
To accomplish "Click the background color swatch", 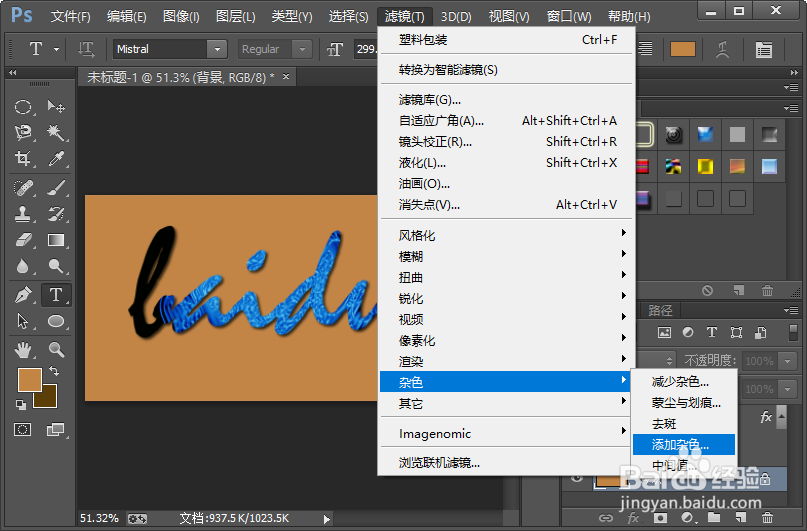I will pyautogui.click(x=48, y=399).
